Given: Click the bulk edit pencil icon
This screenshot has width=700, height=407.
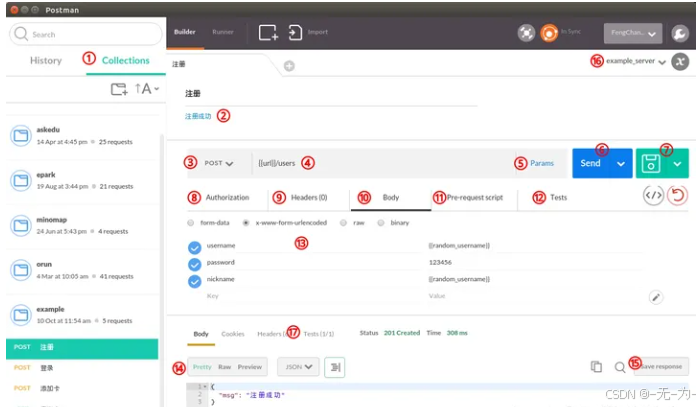Looking at the screenshot, I should [656, 297].
